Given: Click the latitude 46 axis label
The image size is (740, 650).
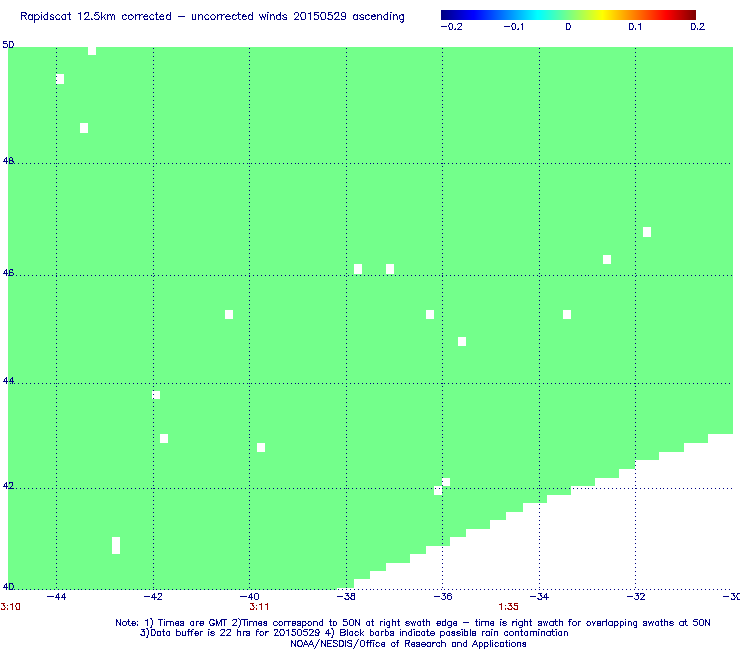Looking at the screenshot, I should point(8,273).
